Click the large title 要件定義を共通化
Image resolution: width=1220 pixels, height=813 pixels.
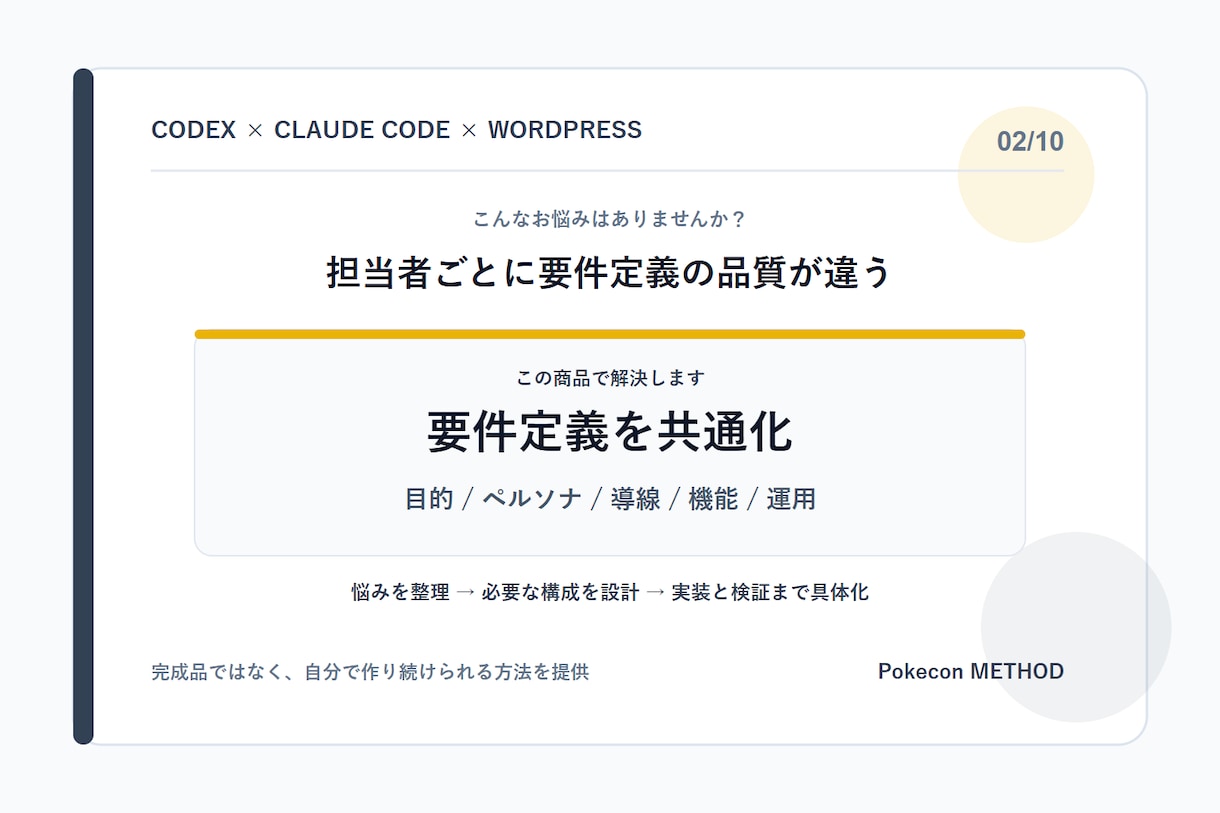coord(610,432)
